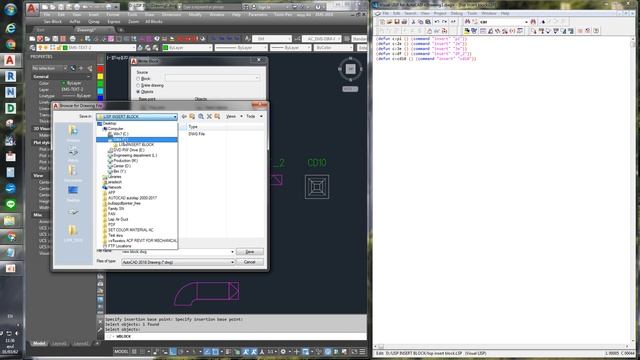
Task: Click the Open file icon in the Visual LISP toolbar
Action: pyautogui.click(x=389, y=22)
